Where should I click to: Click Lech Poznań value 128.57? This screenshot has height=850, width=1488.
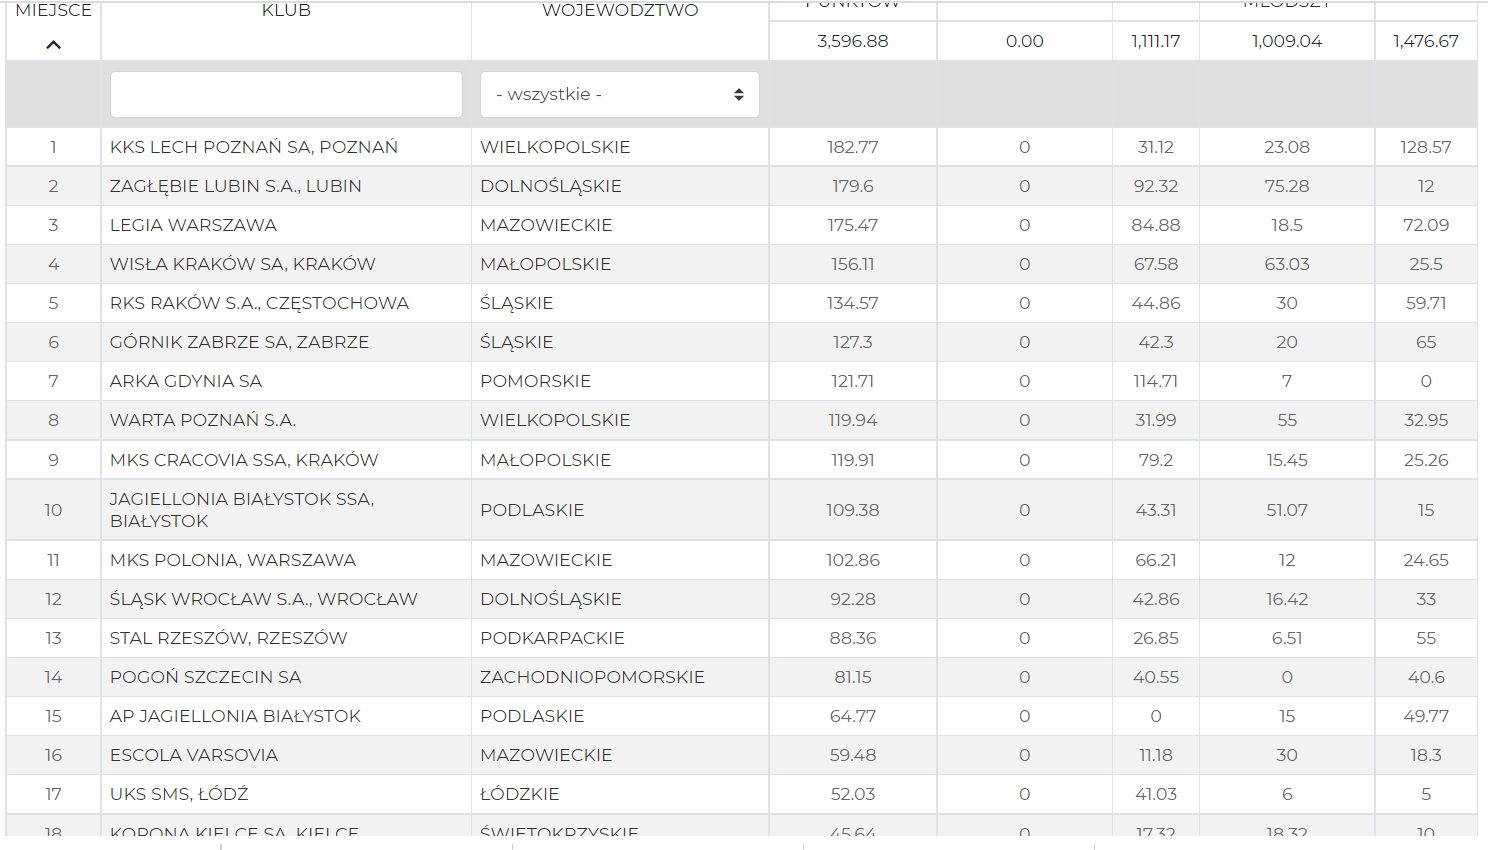pyautogui.click(x=1426, y=147)
